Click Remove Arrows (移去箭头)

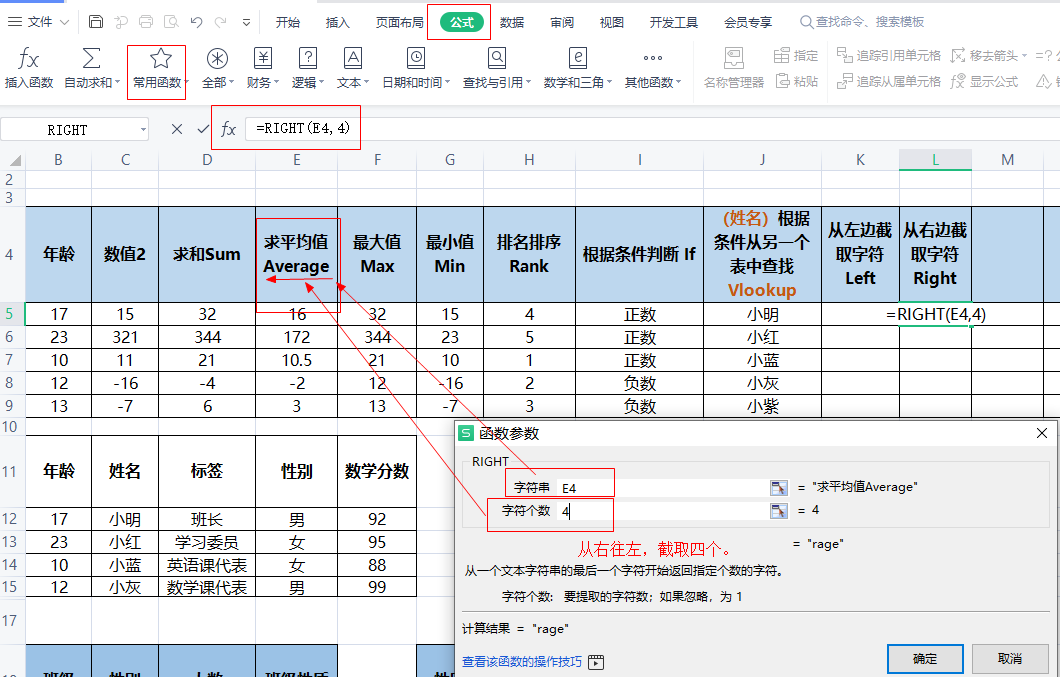click(988, 55)
